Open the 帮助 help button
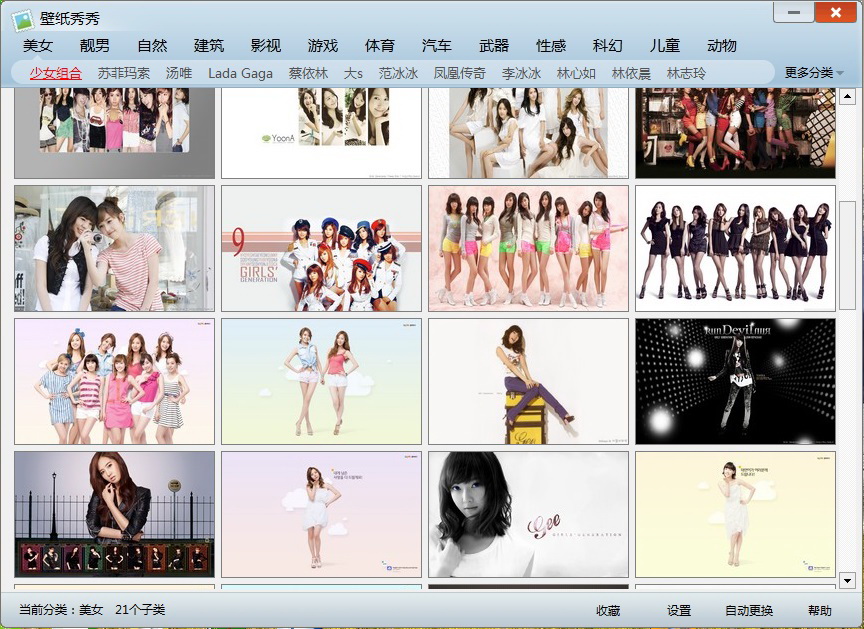 (x=819, y=610)
